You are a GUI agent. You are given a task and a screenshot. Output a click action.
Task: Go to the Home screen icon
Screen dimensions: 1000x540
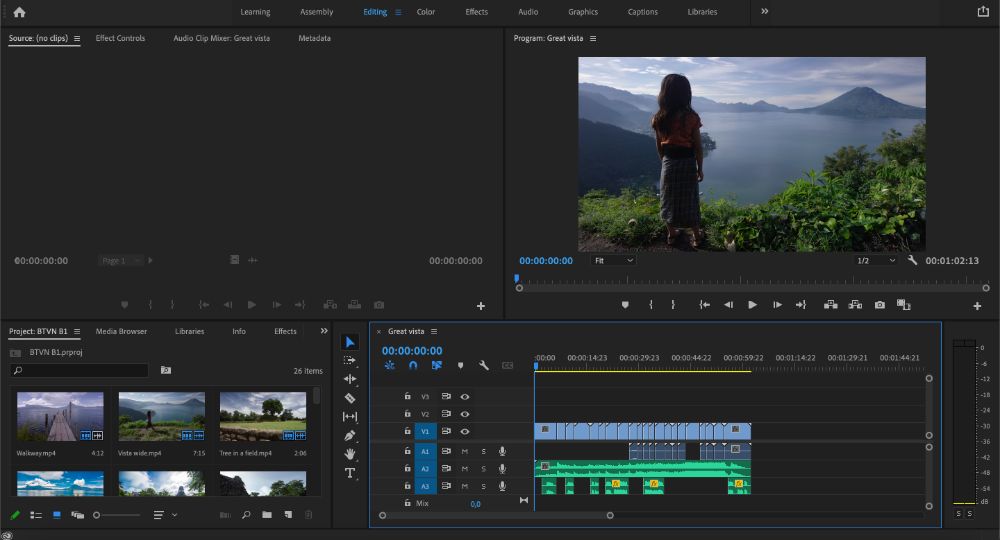pos(19,12)
